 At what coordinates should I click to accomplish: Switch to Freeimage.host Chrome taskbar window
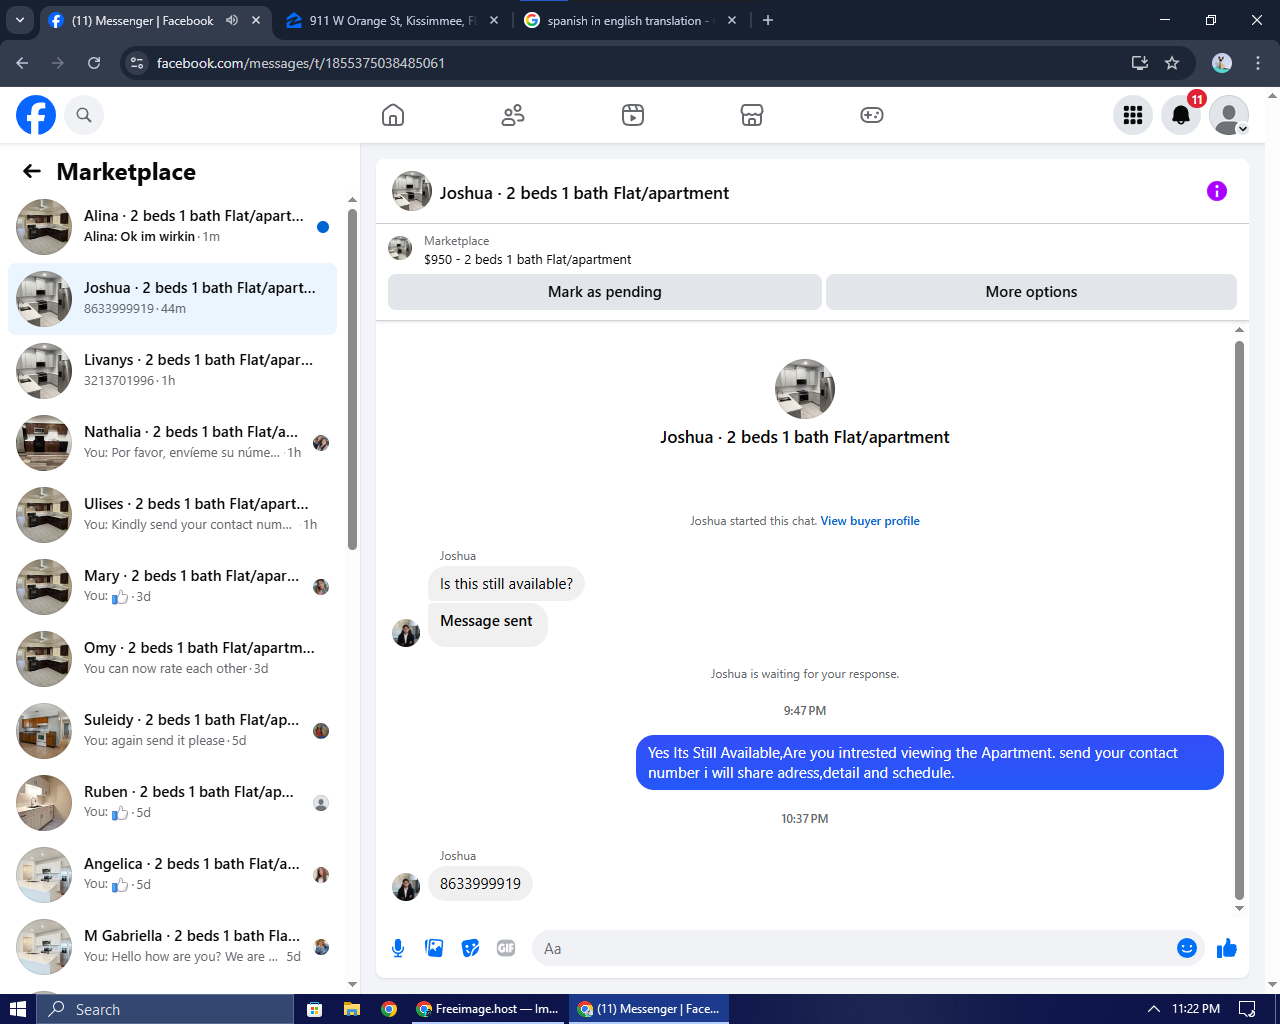(488, 1009)
